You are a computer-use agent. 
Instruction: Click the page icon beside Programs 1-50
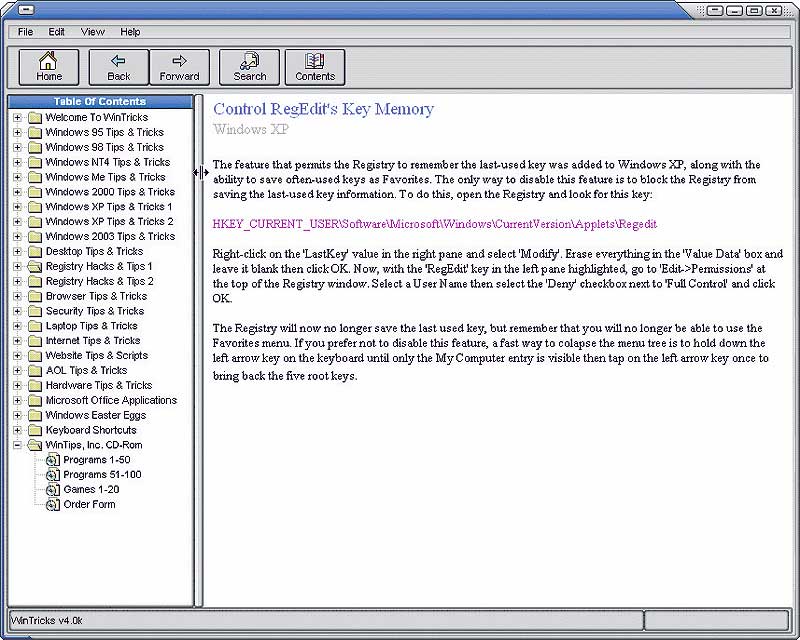point(53,460)
